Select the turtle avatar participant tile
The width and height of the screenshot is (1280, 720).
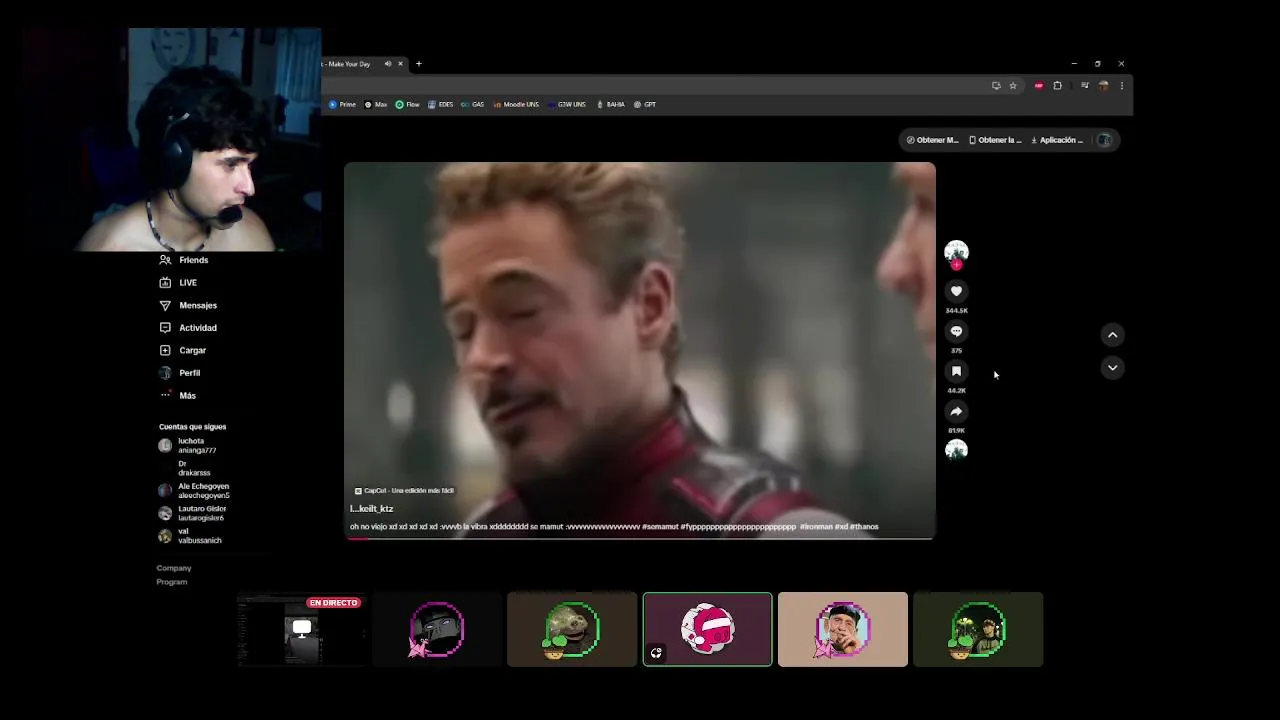[572, 630]
